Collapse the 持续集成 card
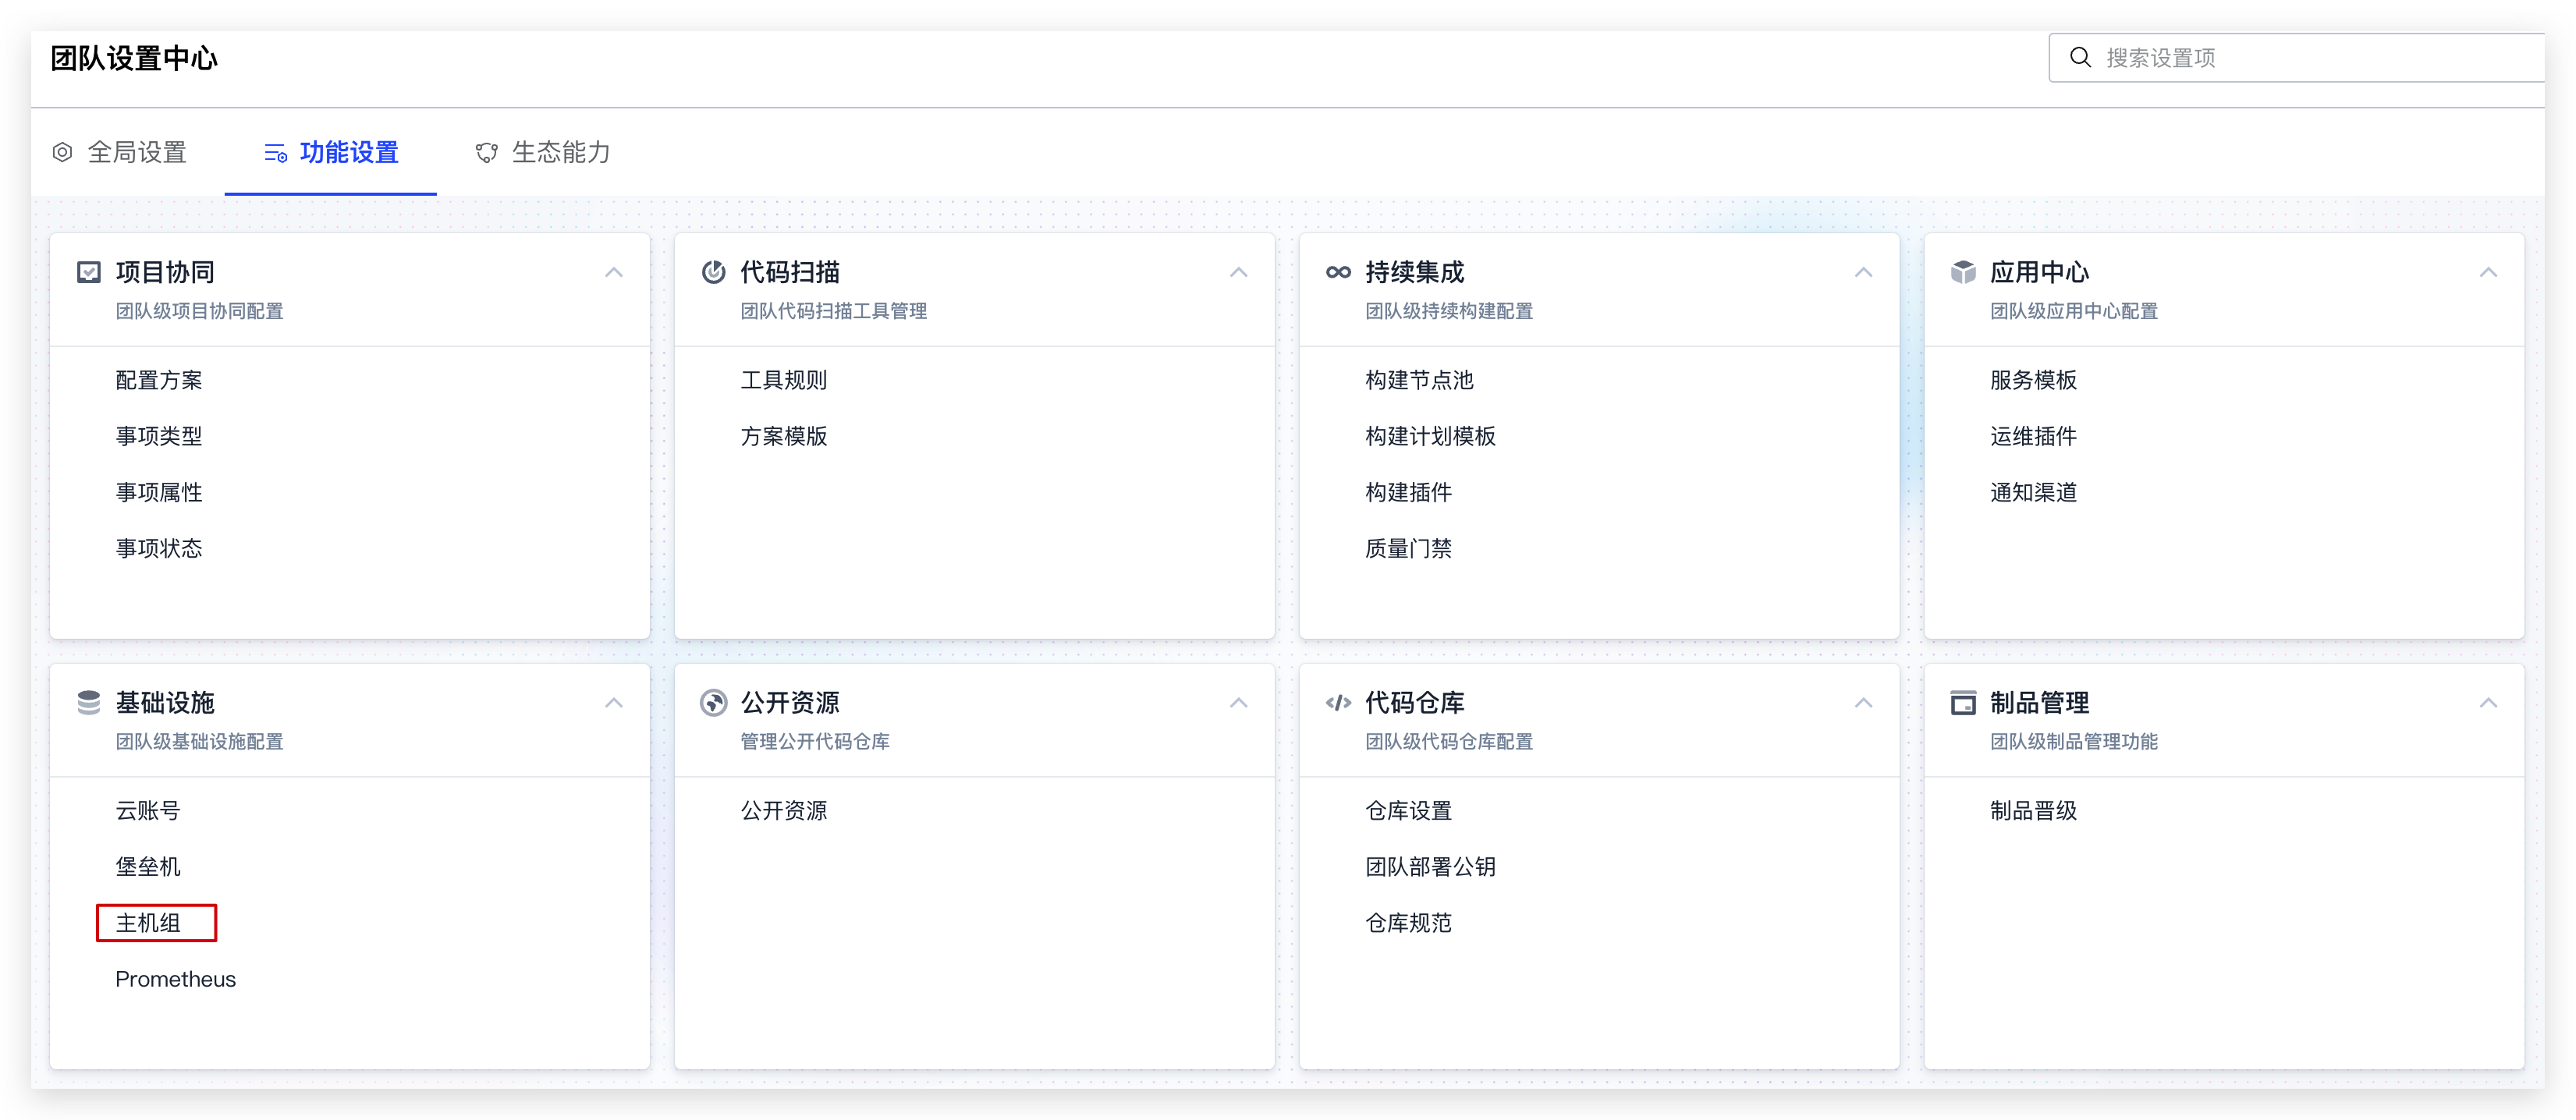Viewport: 2576px width, 1120px height. click(x=1863, y=272)
